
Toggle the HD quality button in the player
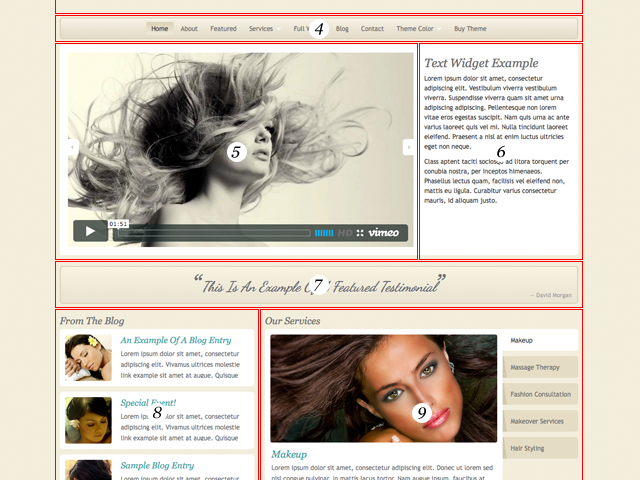click(x=345, y=233)
